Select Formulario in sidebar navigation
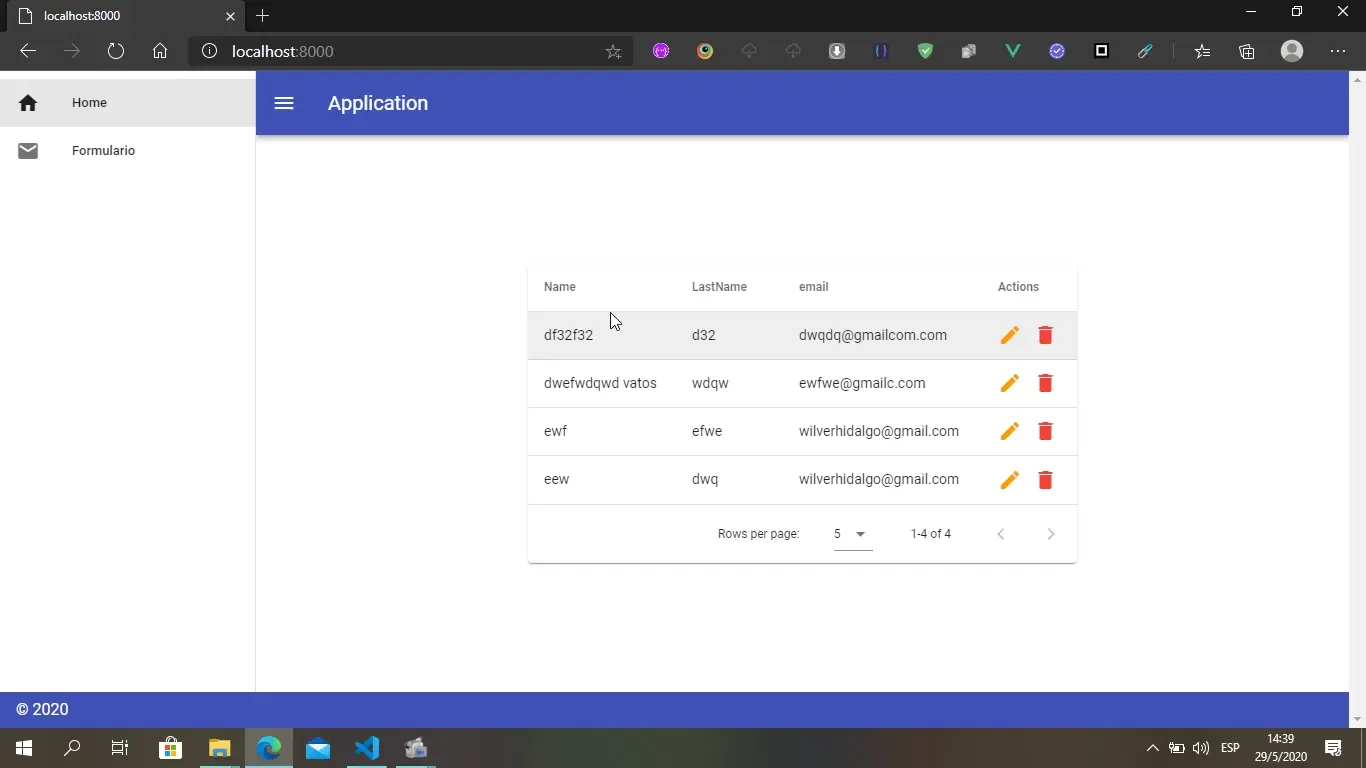1366x768 pixels. (128, 150)
